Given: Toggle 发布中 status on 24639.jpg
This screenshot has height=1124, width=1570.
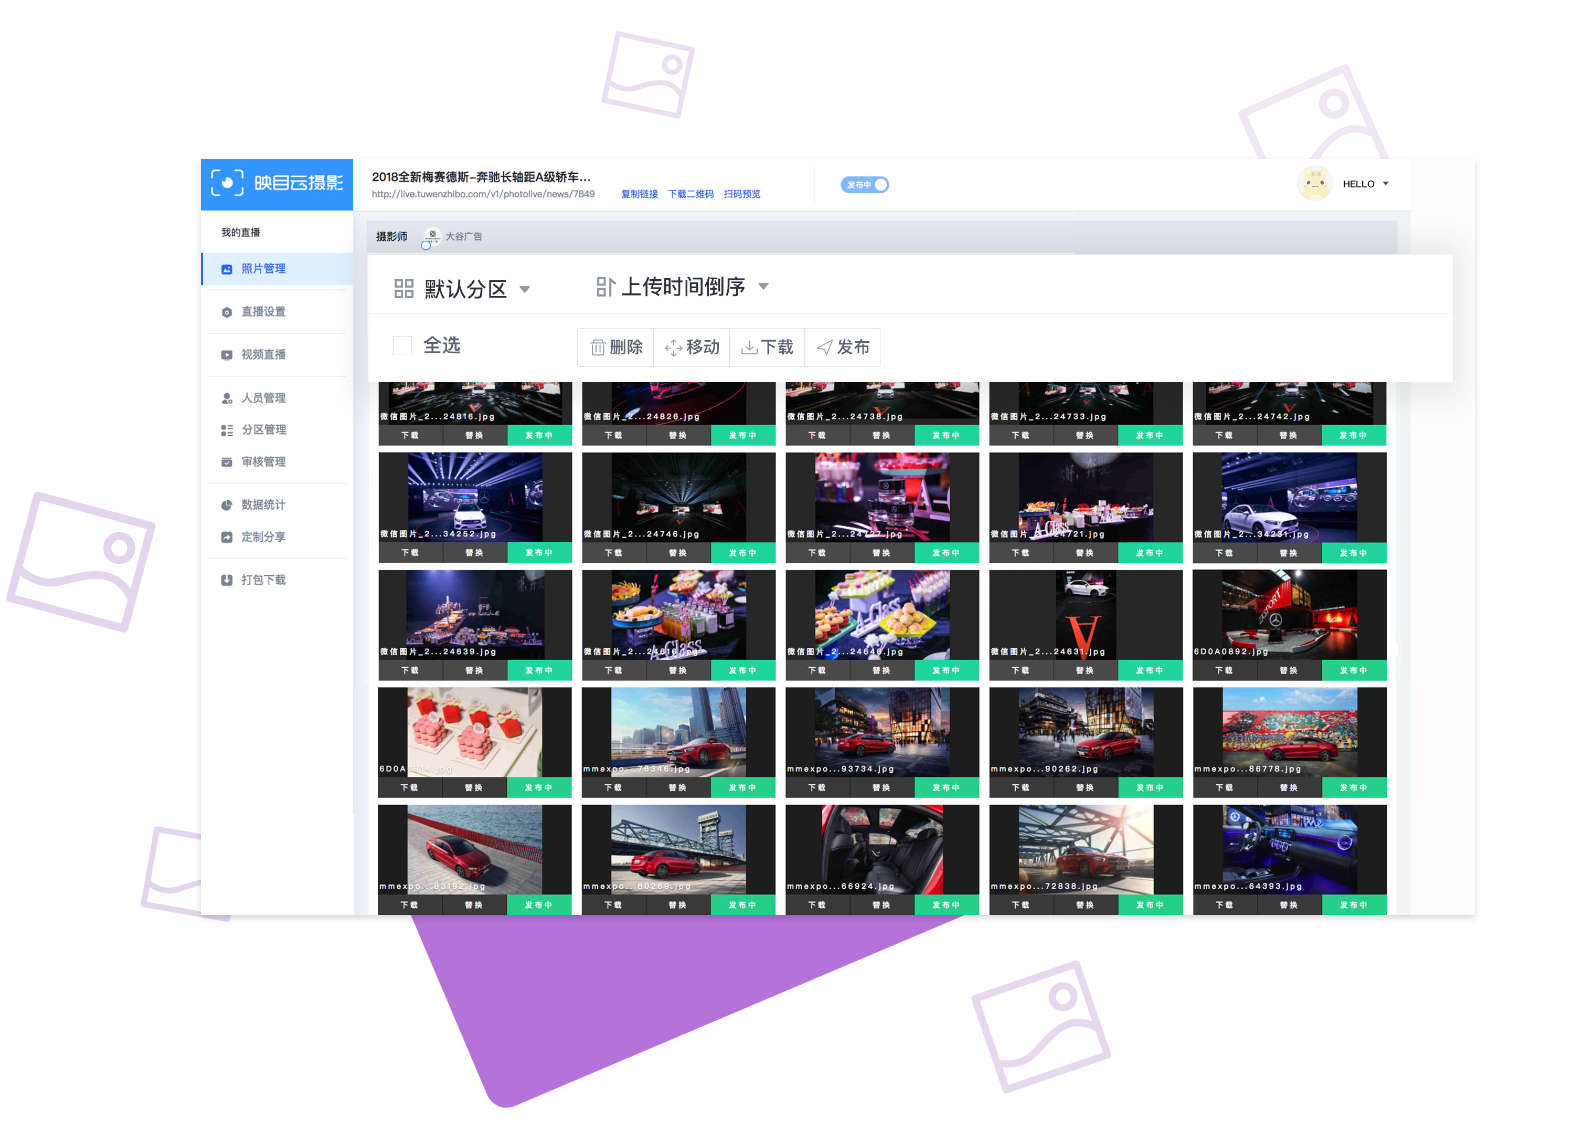Looking at the screenshot, I should tap(539, 670).
